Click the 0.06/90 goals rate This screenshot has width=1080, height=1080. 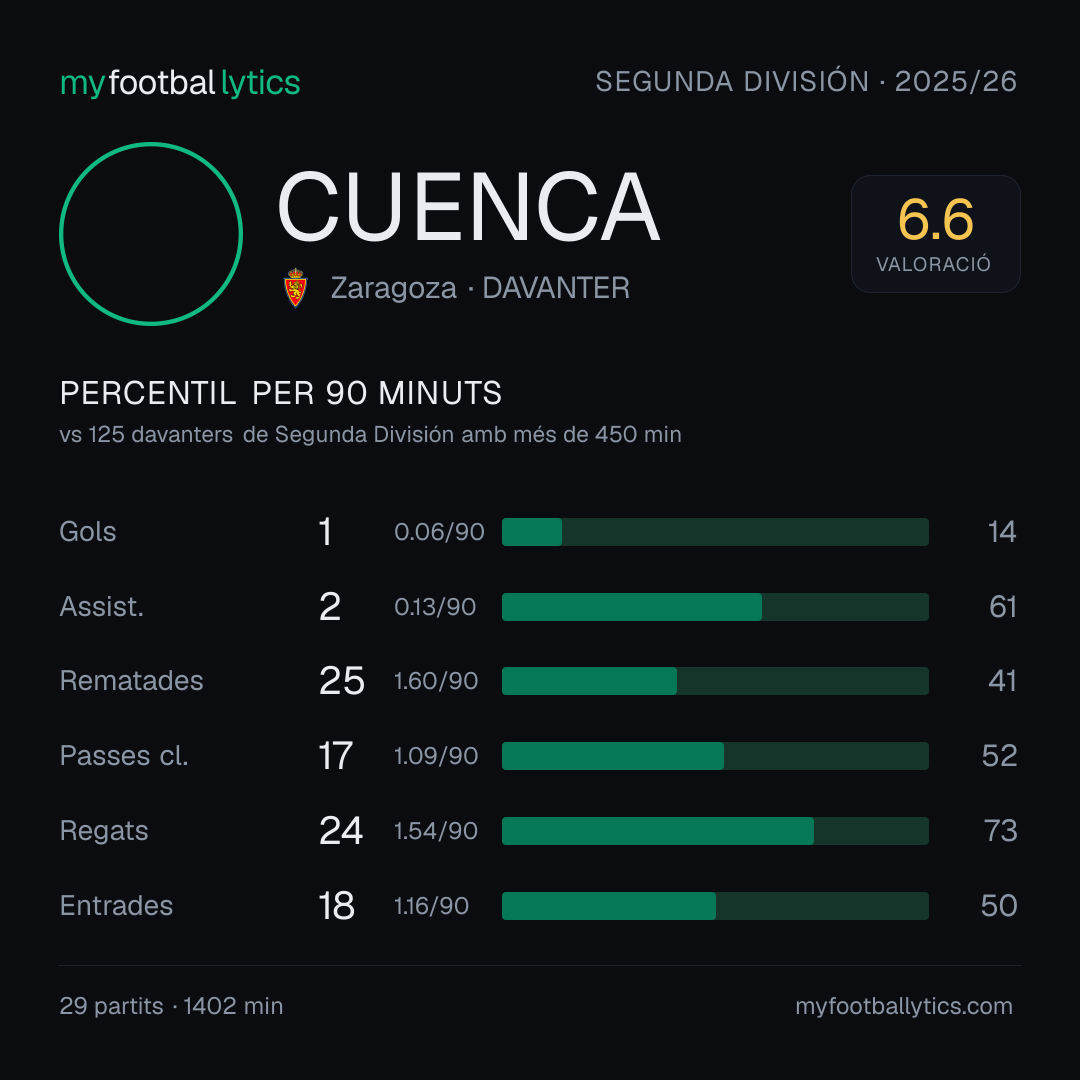point(439,532)
